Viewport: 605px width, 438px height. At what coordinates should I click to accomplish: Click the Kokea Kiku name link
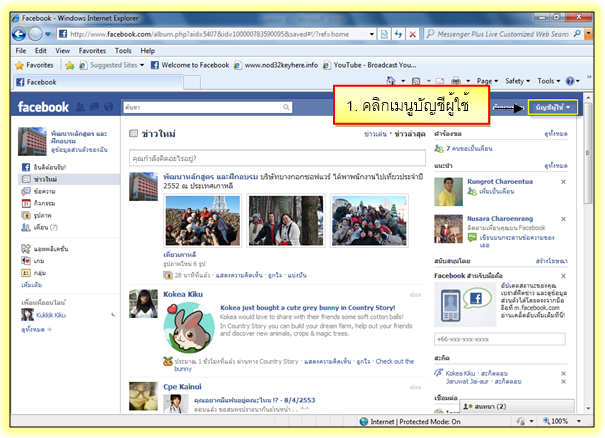coord(183,294)
